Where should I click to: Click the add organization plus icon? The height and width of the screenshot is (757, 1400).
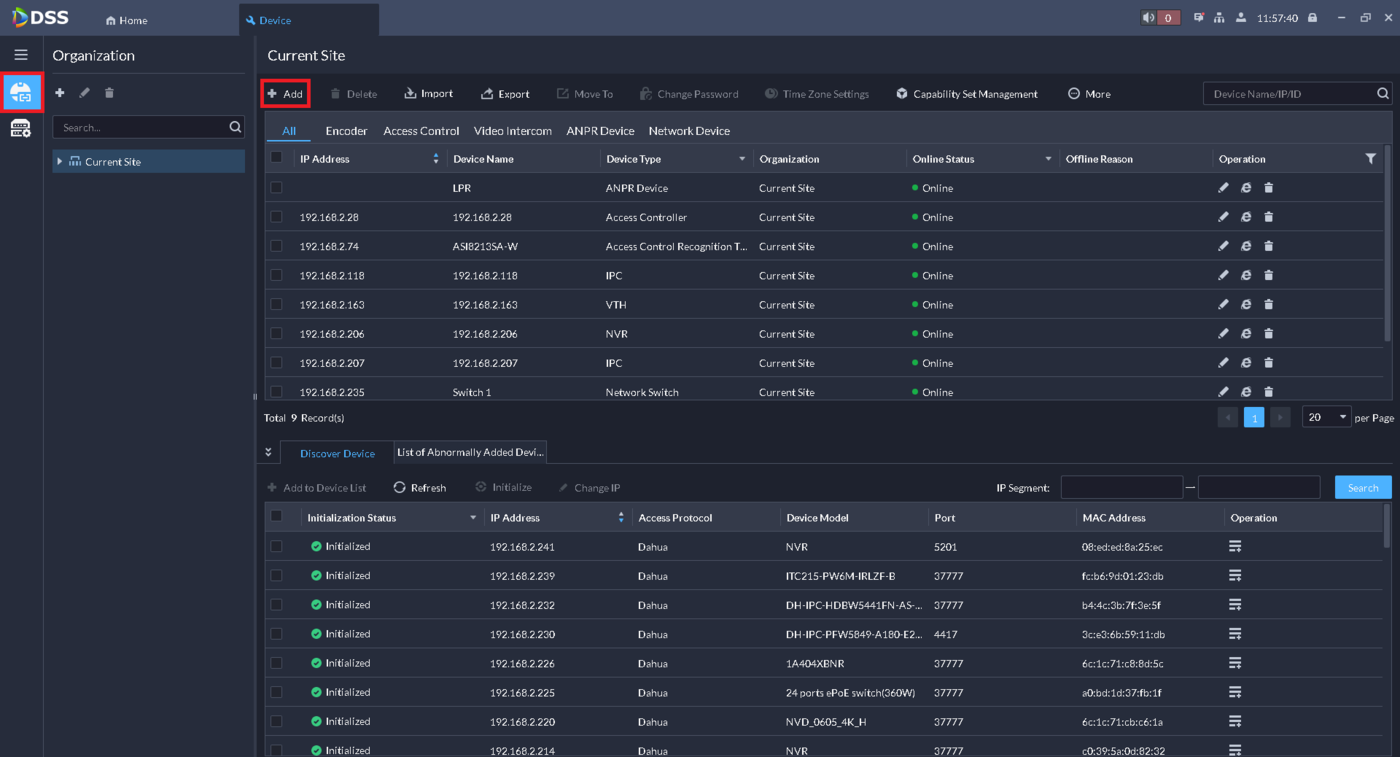[x=60, y=93]
